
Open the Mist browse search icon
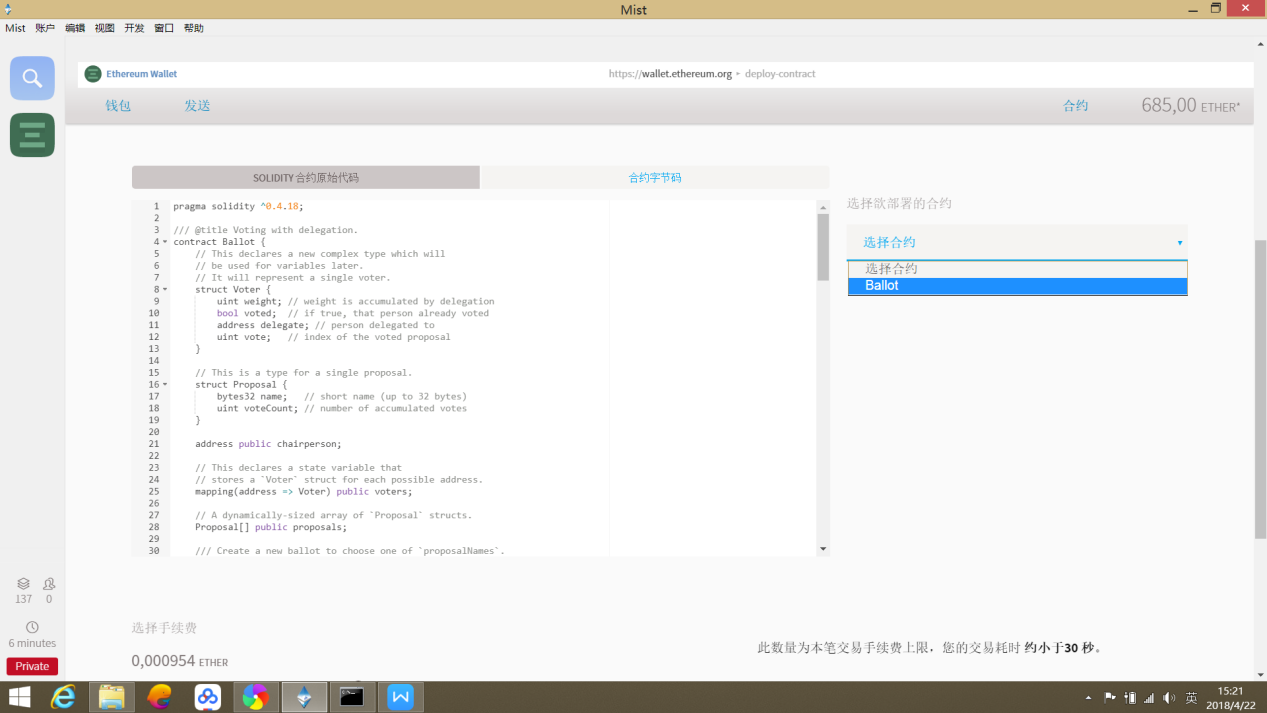(32, 78)
